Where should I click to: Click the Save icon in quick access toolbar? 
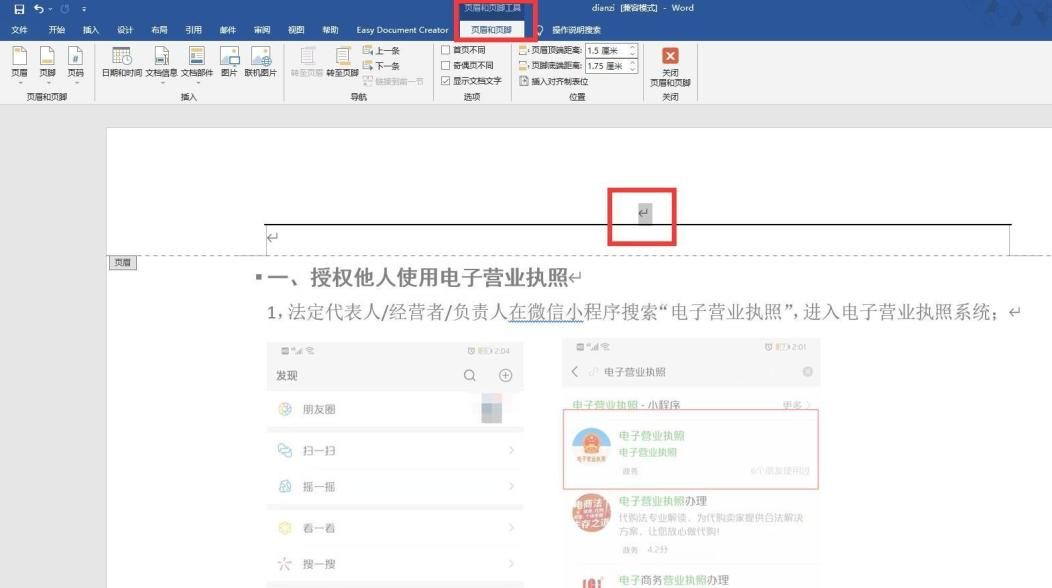click(19, 9)
